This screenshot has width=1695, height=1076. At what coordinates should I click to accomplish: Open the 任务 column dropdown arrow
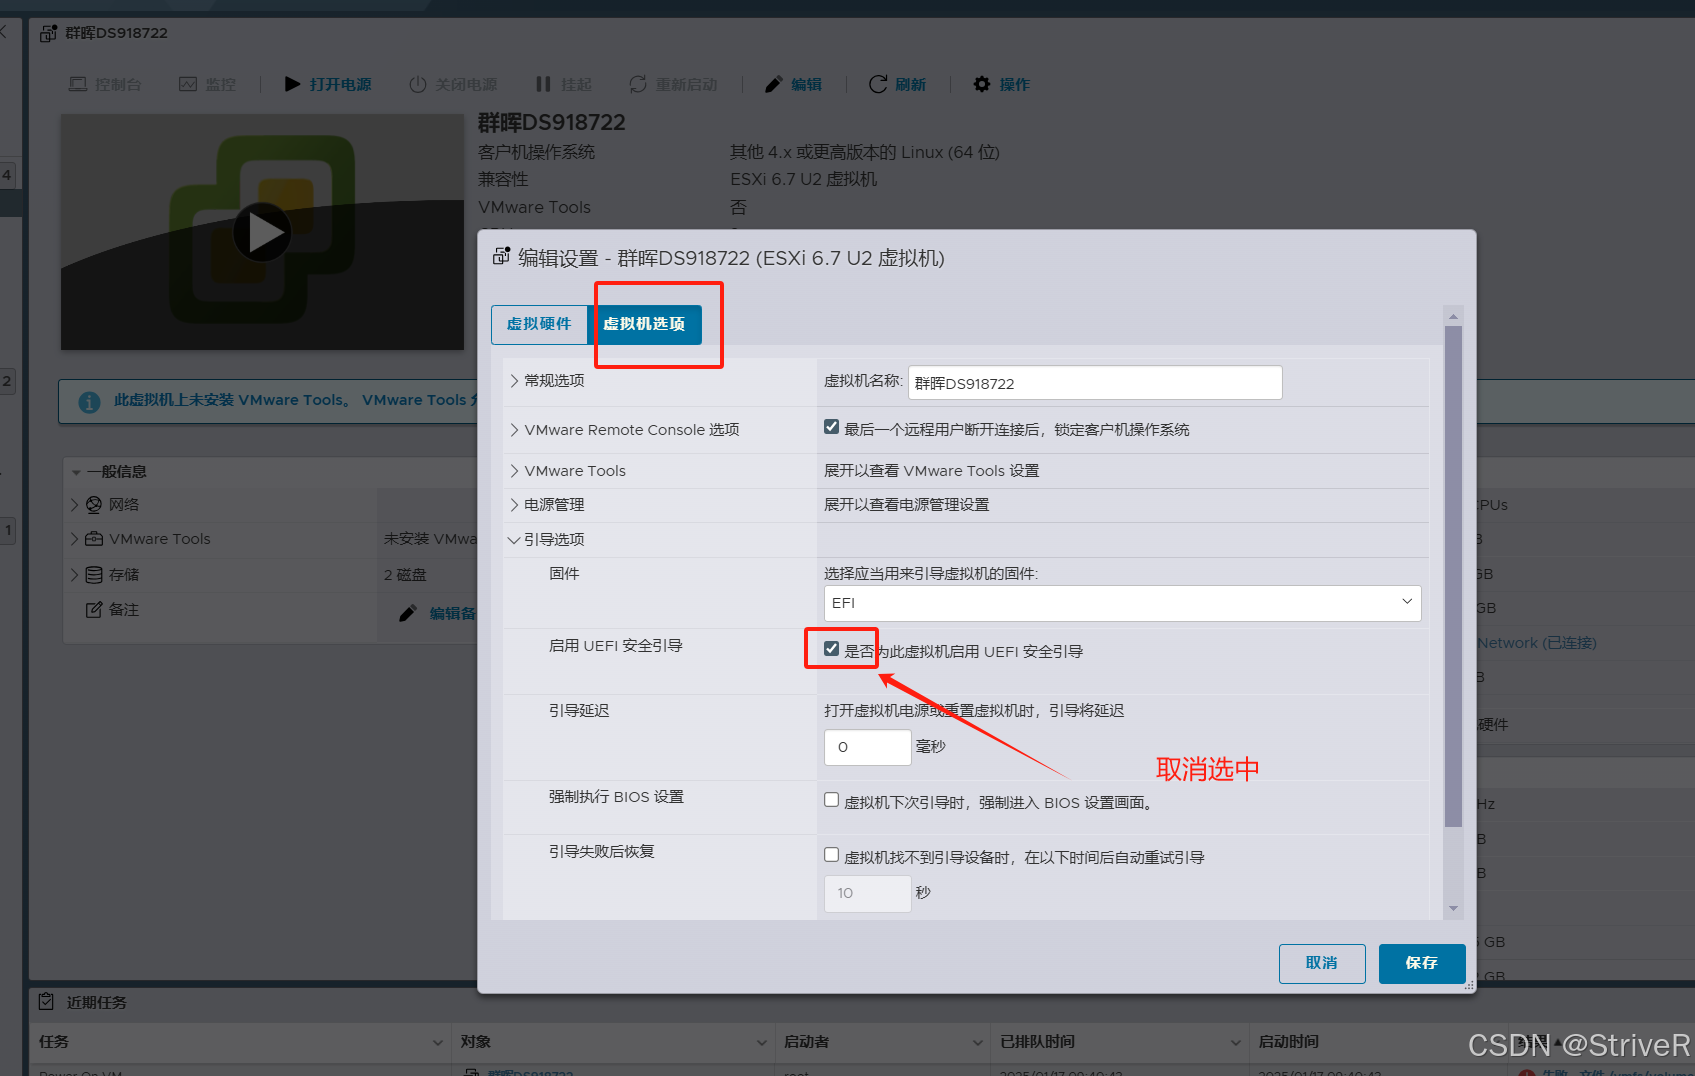(438, 1043)
